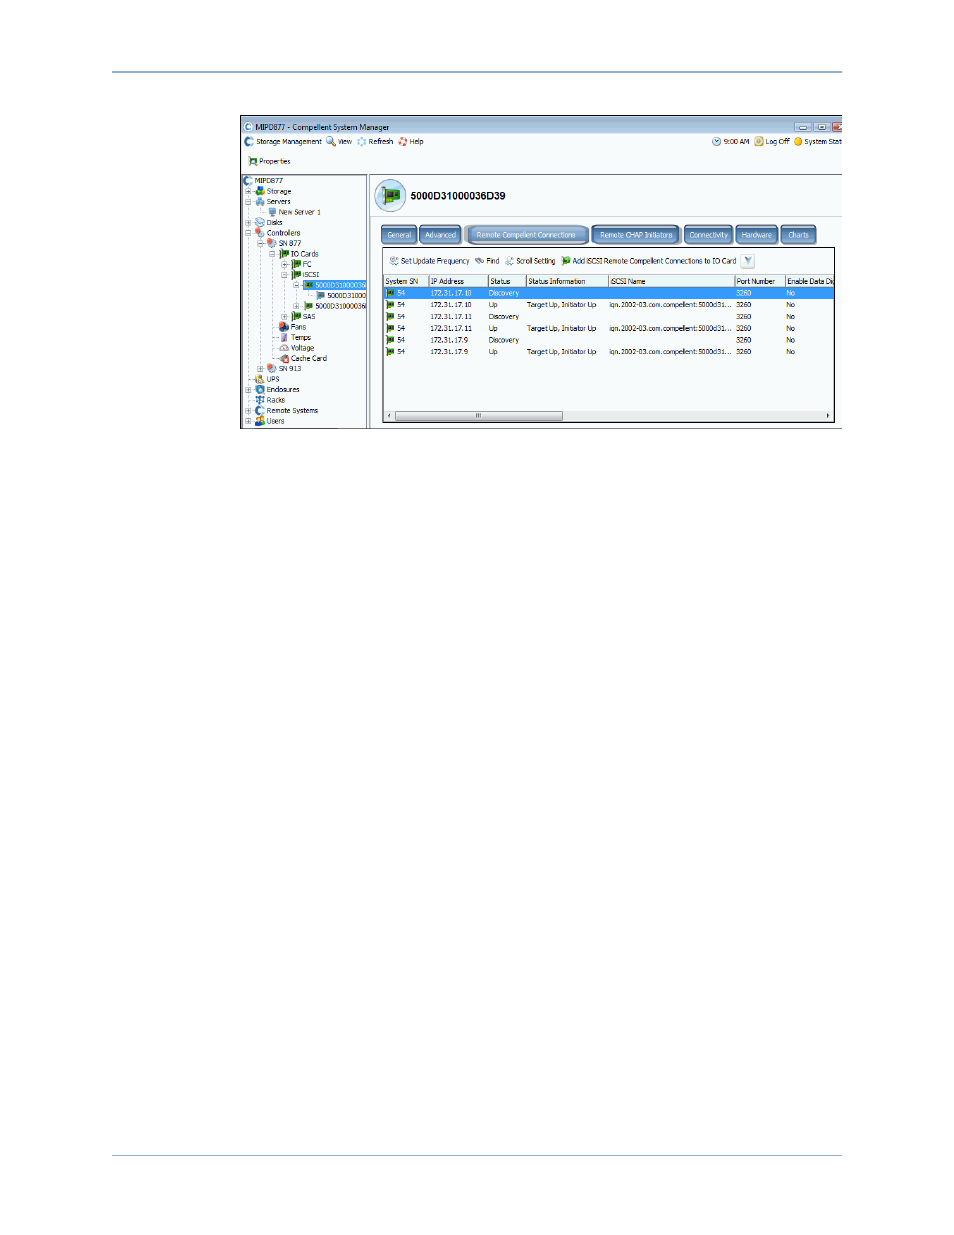Select the Servers node icon
This screenshot has height=1235, width=954.
[260, 202]
